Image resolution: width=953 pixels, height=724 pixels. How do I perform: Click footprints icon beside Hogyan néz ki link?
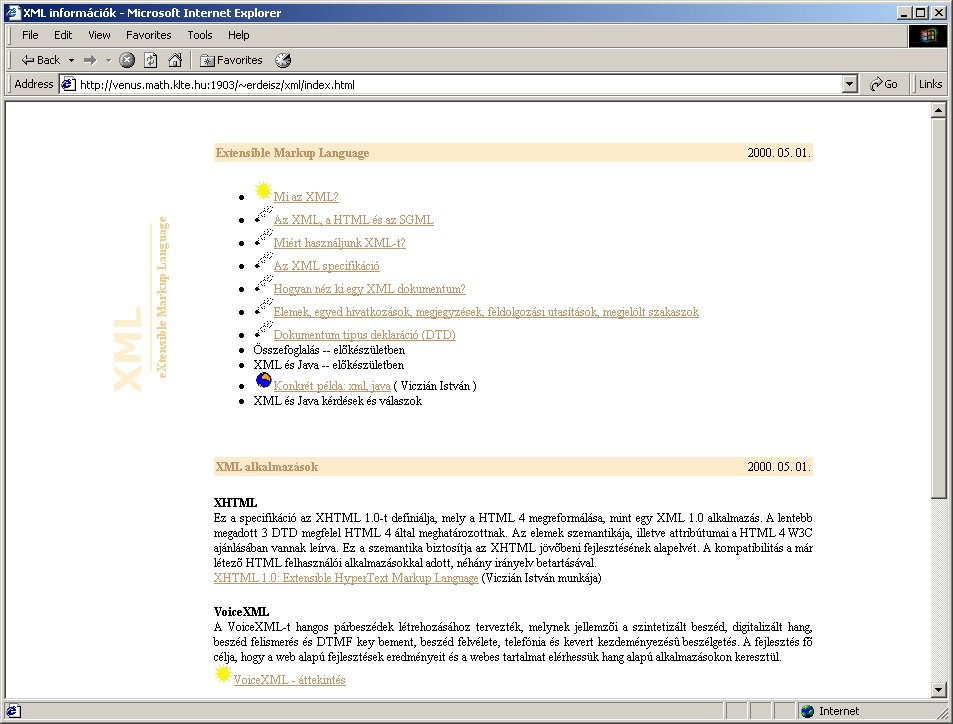pos(263,284)
